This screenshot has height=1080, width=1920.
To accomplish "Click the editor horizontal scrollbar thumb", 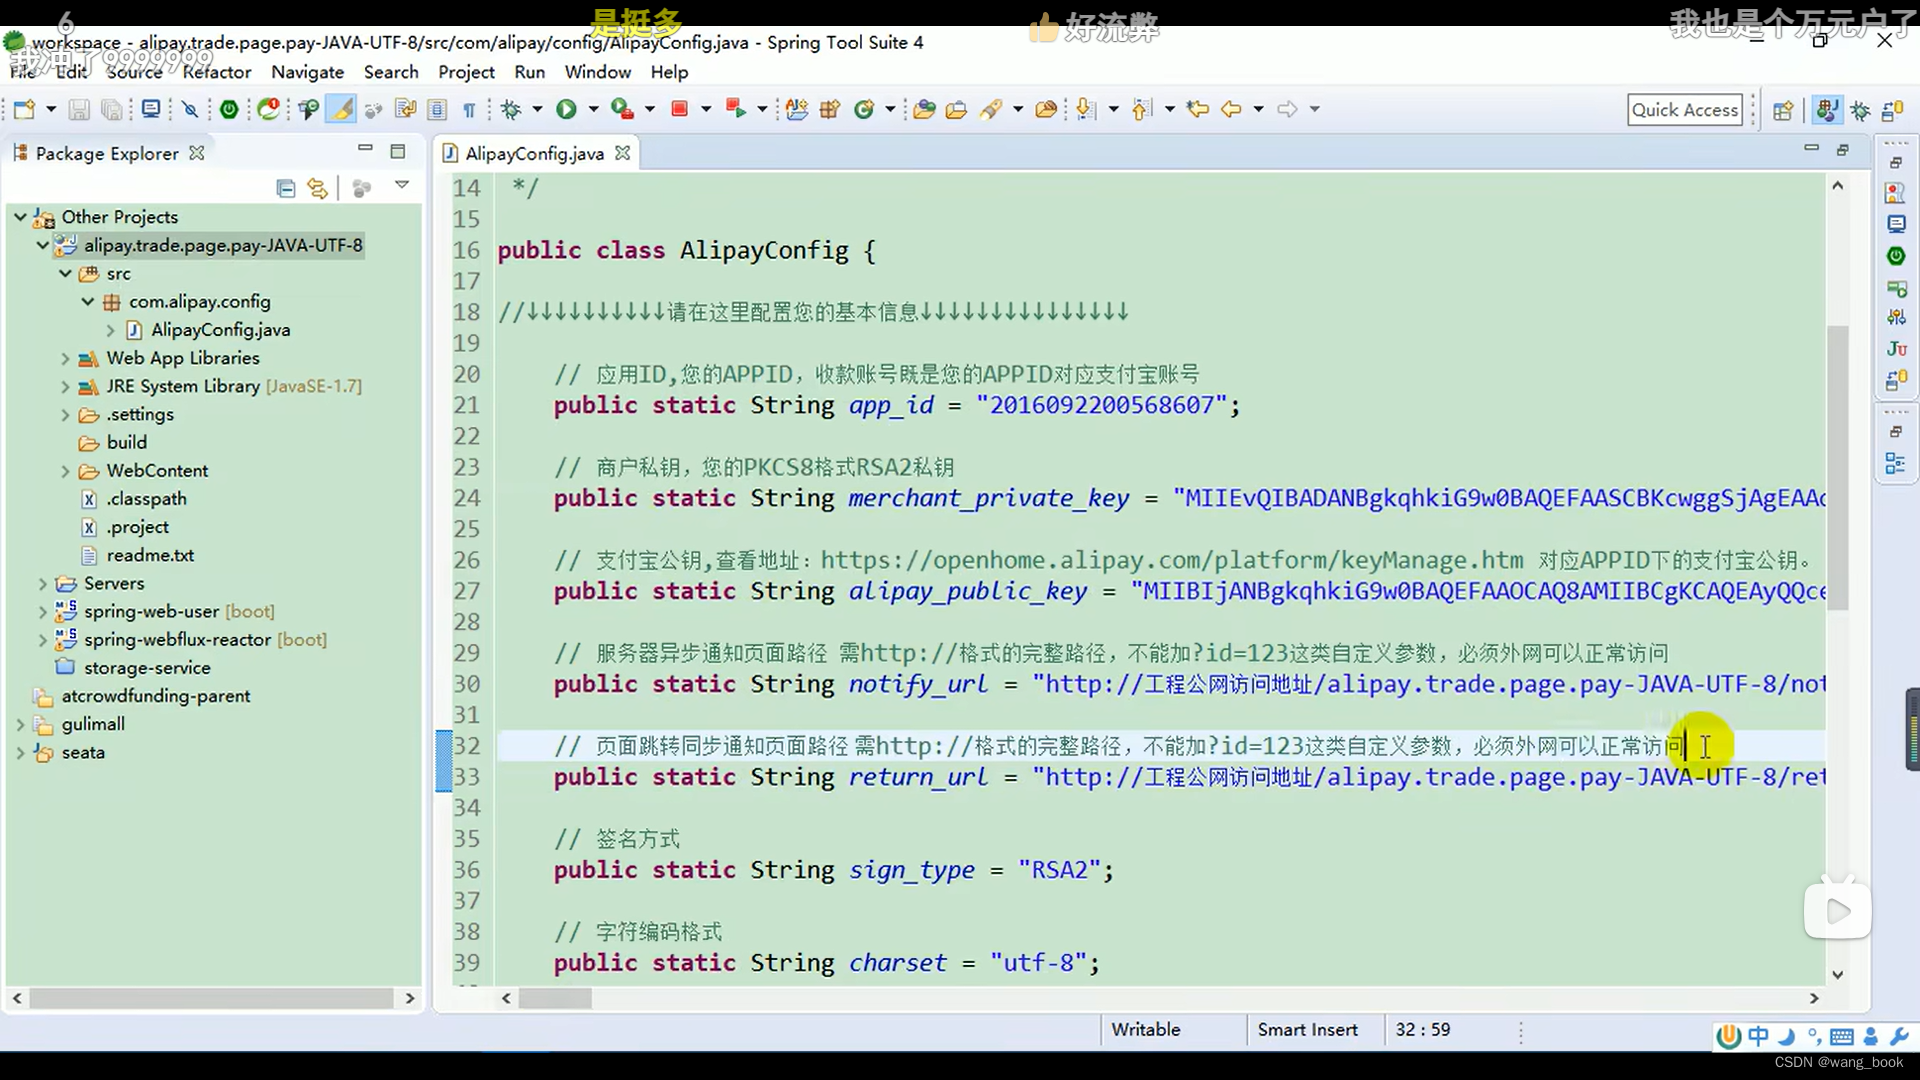I will point(555,998).
